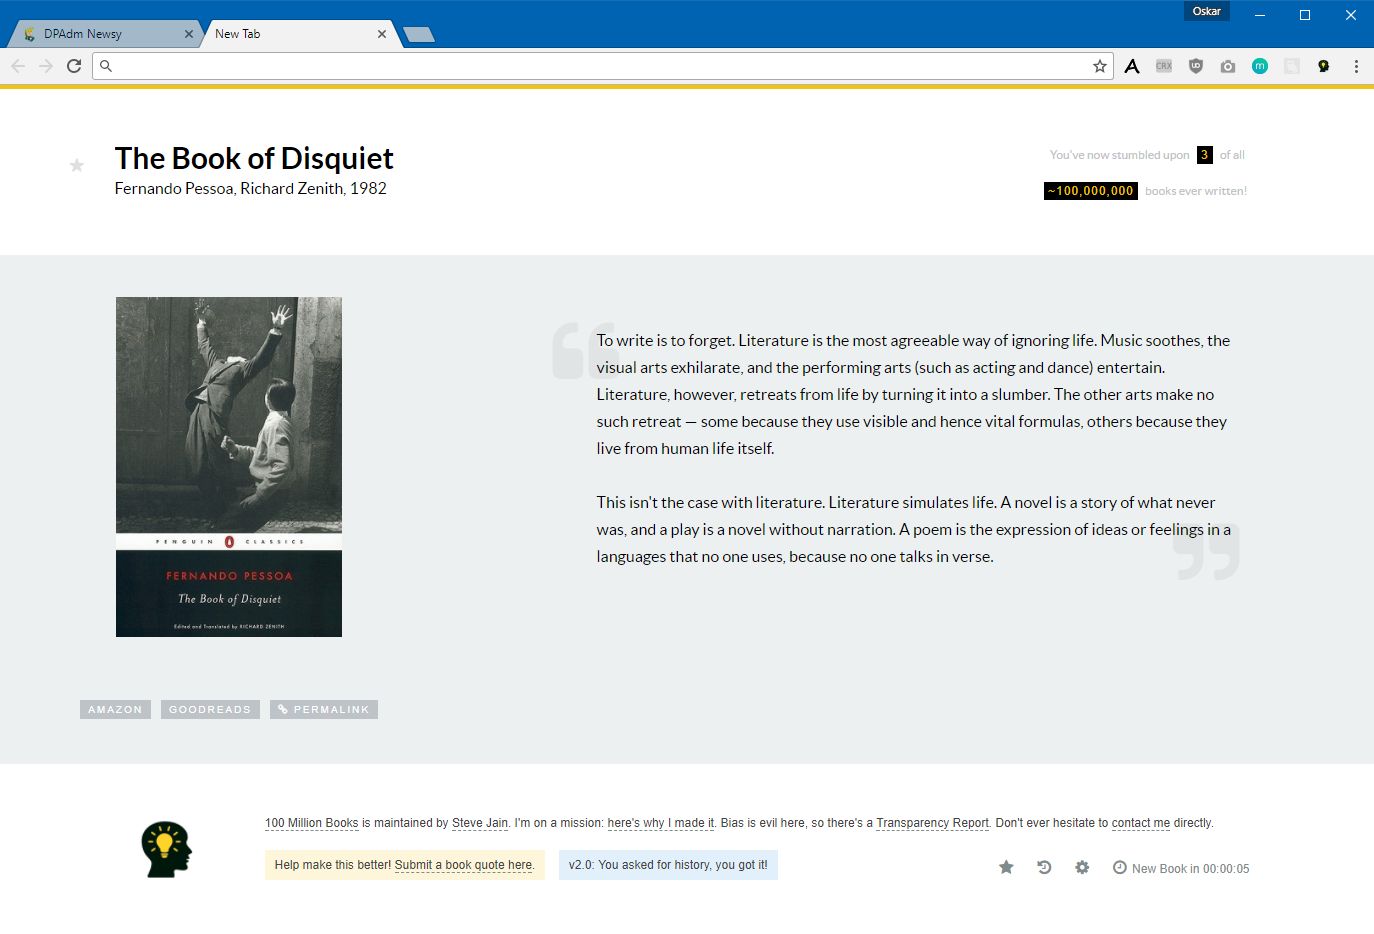The width and height of the screenshot is (1374, 934).
Task: Copy the book's Permalink
Action: click(x=324, y=709)
